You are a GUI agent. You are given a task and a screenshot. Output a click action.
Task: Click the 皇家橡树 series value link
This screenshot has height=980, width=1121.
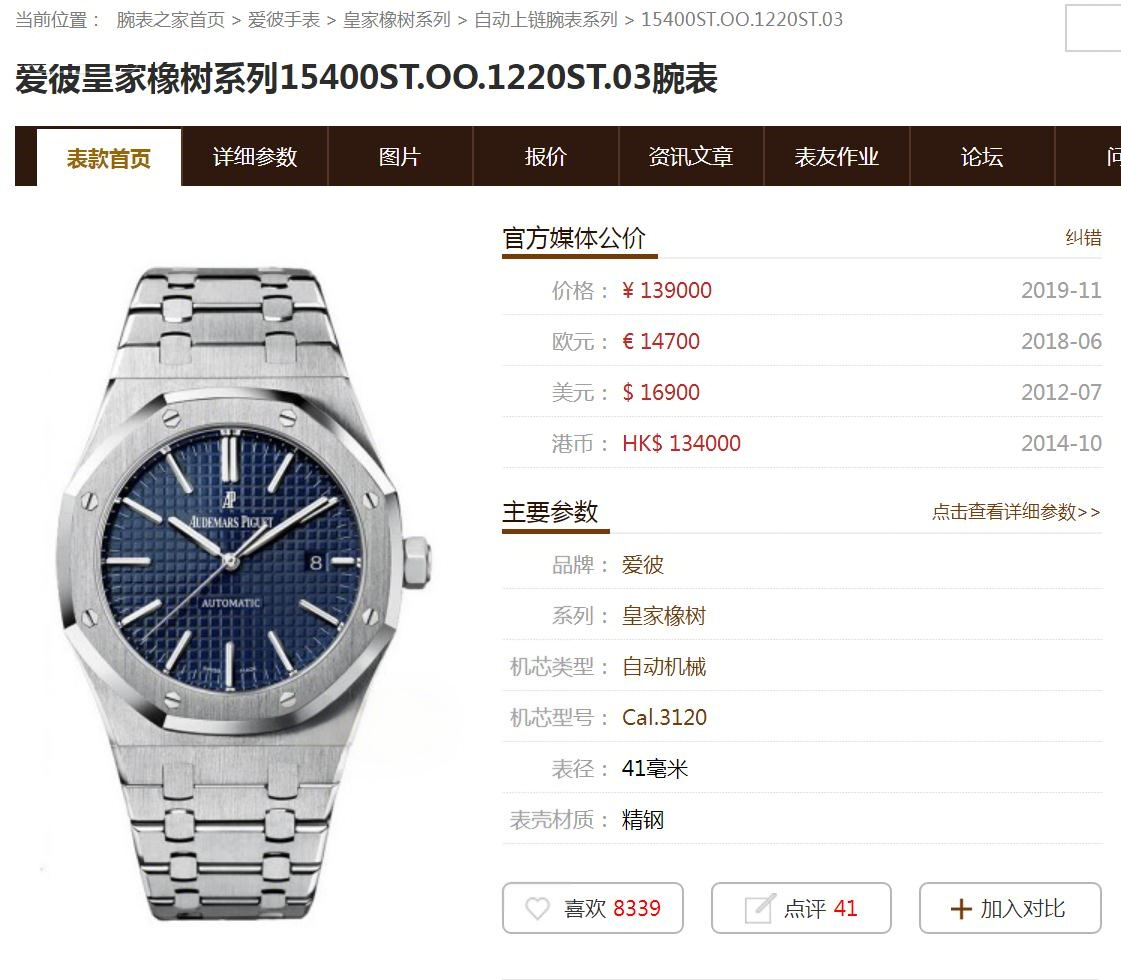coord(663,615)
